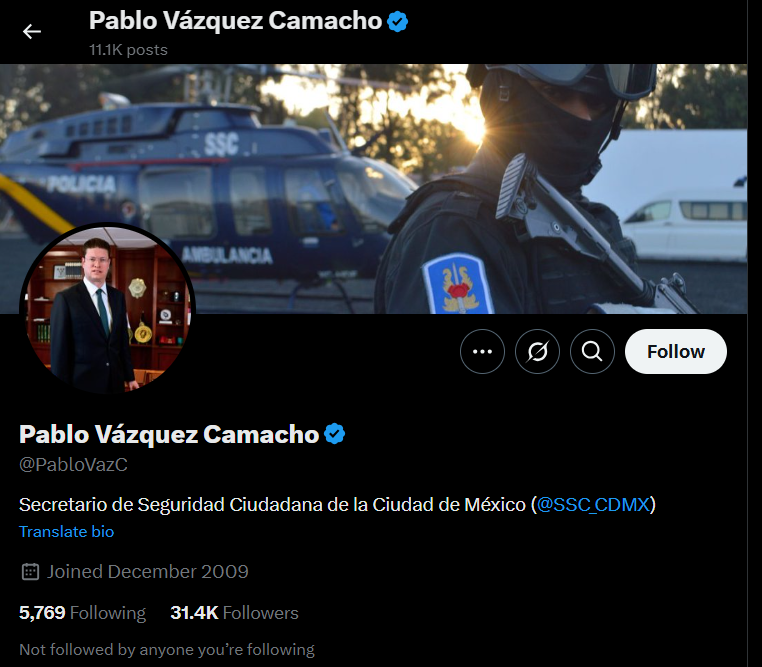Click the 11.1K posts count
The width and height of the screenshot is (762, 667).
pyautogui.click(x=128, y=50)
